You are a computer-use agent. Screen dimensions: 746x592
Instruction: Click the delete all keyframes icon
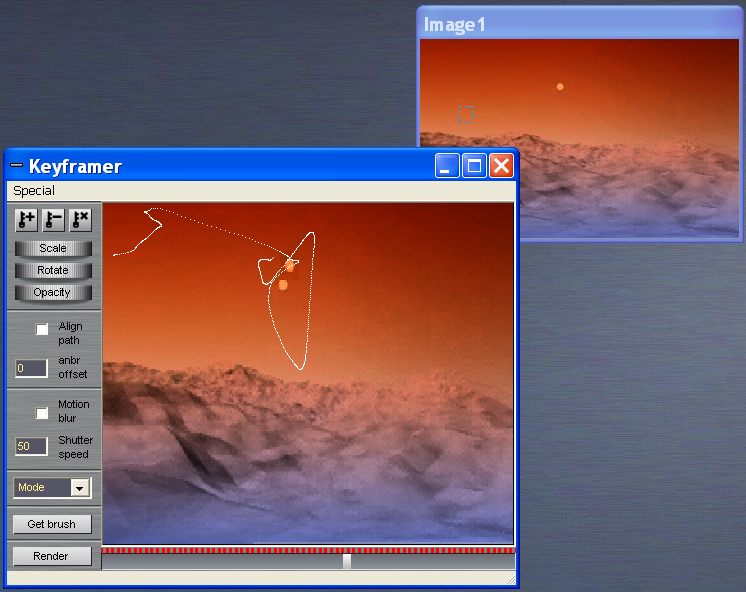pos(80,219)
